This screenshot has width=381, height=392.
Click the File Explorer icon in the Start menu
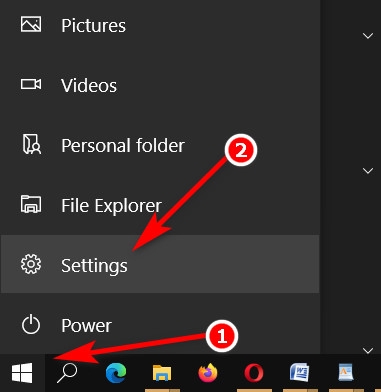click(x=31, y=204)
